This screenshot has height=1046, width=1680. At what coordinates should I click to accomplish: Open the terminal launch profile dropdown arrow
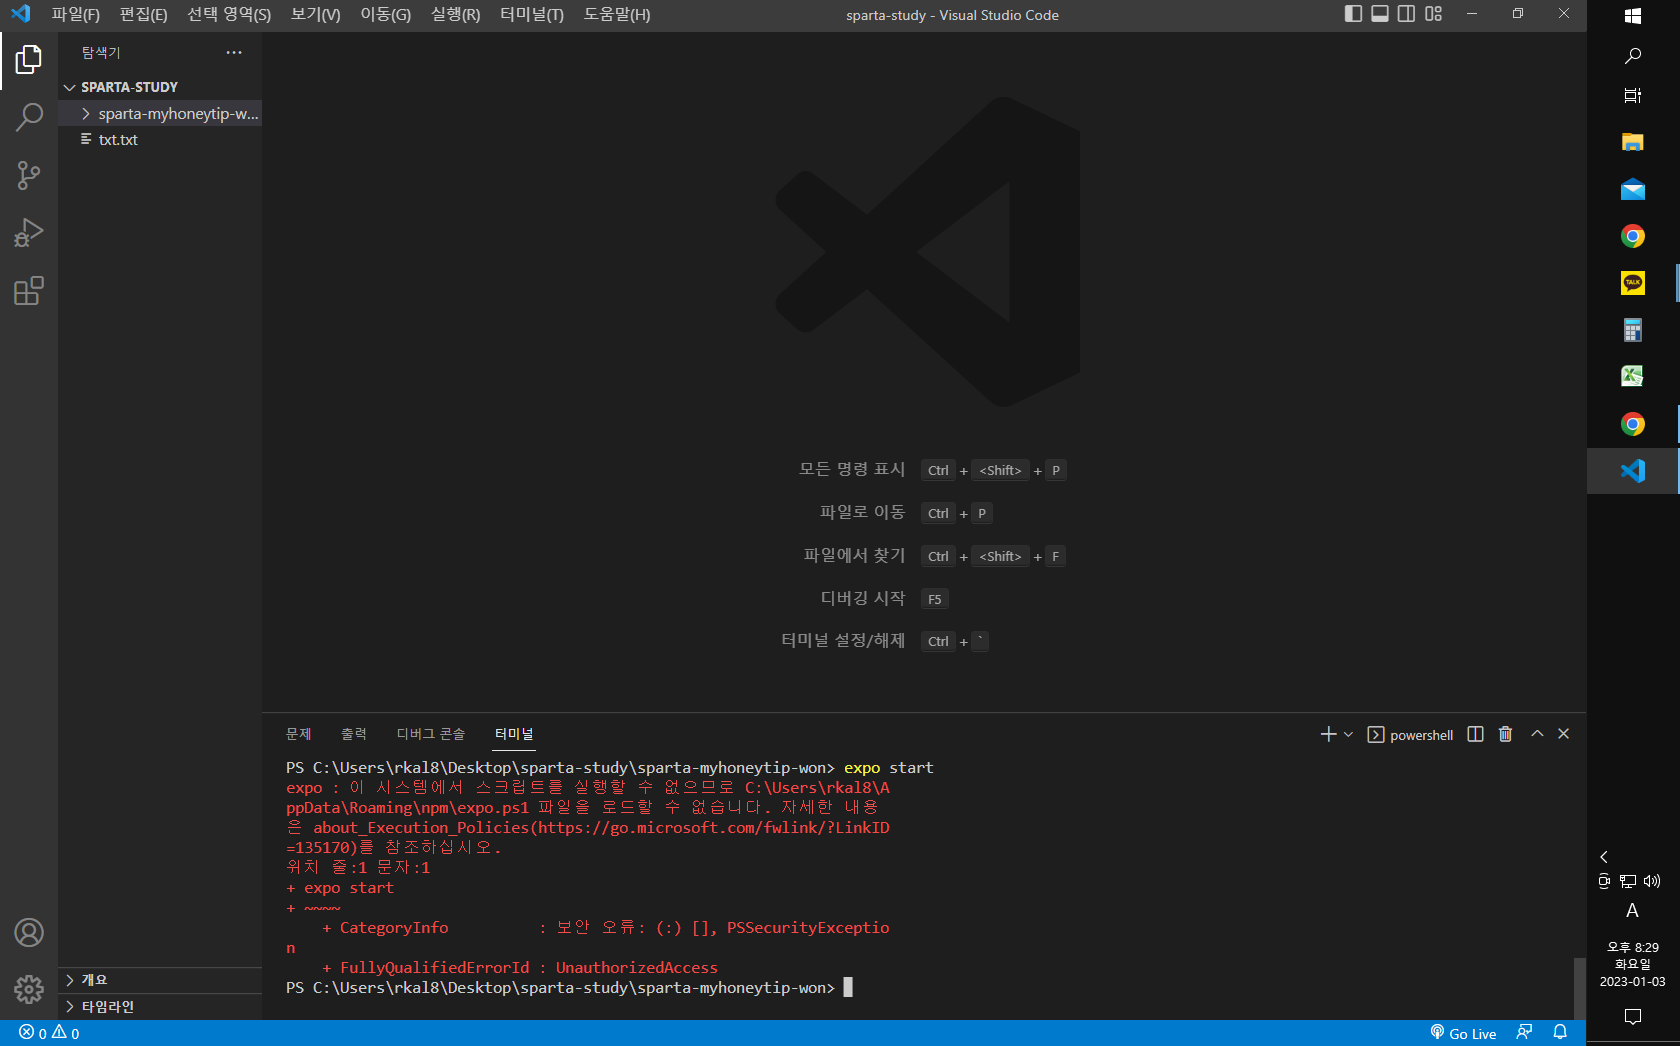coord(1348,734)
